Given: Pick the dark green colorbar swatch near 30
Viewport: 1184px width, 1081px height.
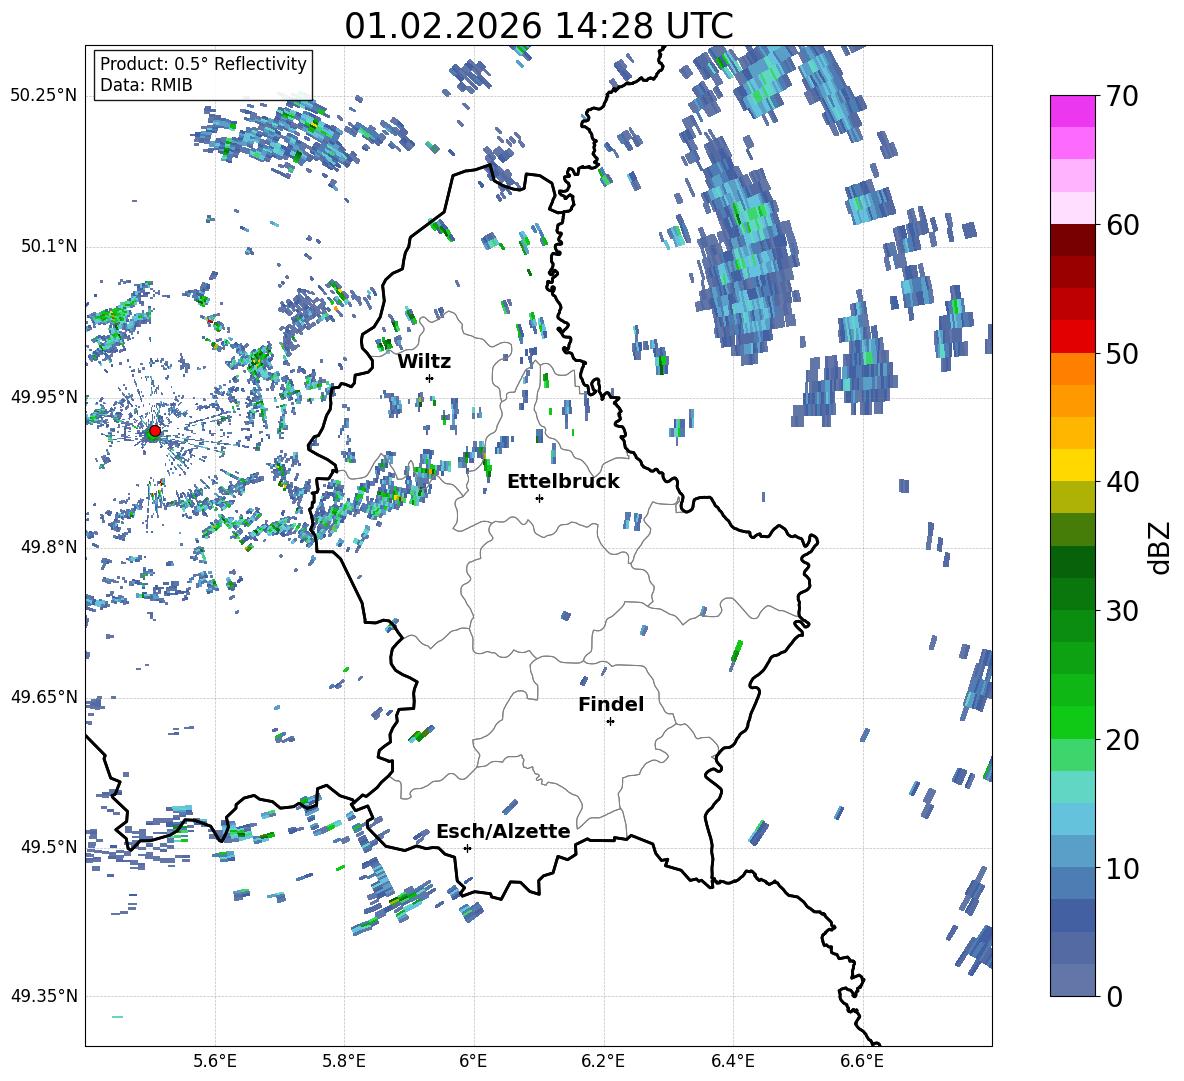Looking at the screenshot, I should point(1072,593).
